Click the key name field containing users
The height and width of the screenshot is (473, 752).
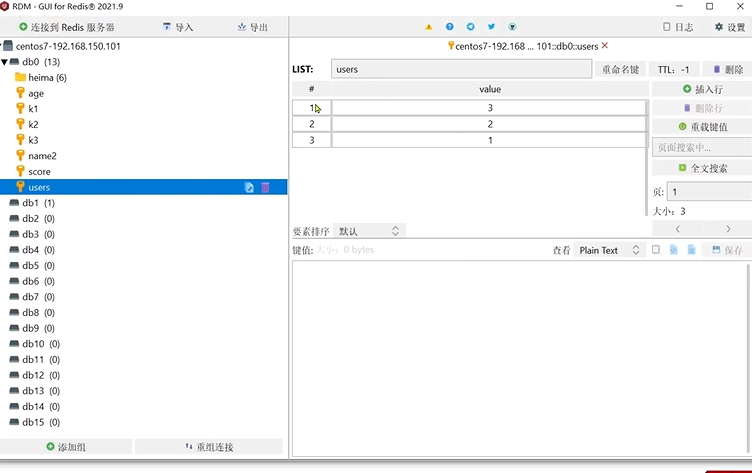pyautogui.click(x=461, y=69)
